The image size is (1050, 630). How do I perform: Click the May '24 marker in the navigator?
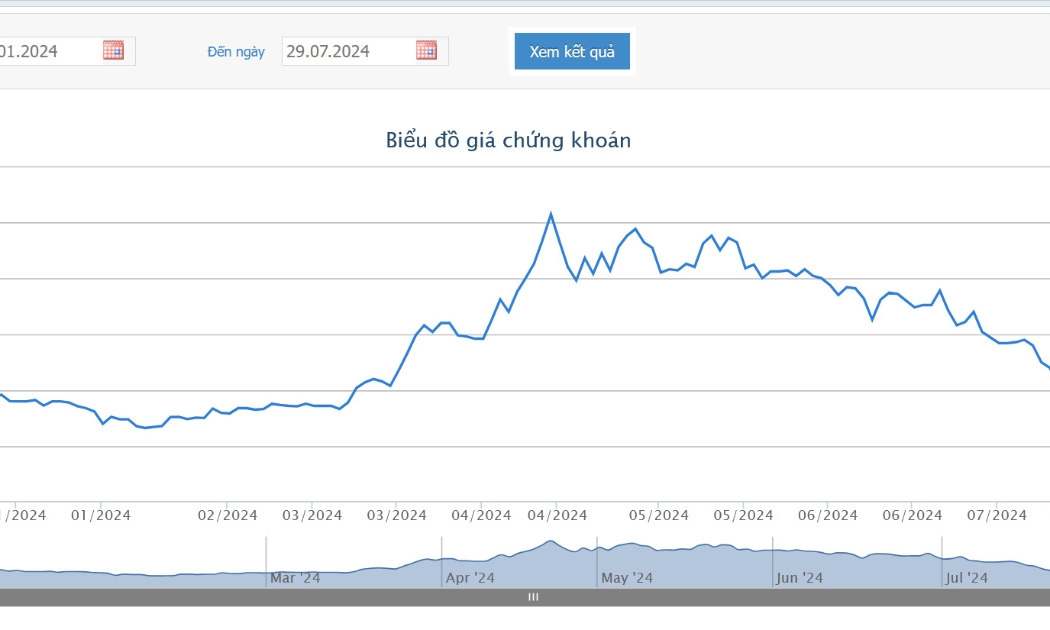[x=627, y=578]
